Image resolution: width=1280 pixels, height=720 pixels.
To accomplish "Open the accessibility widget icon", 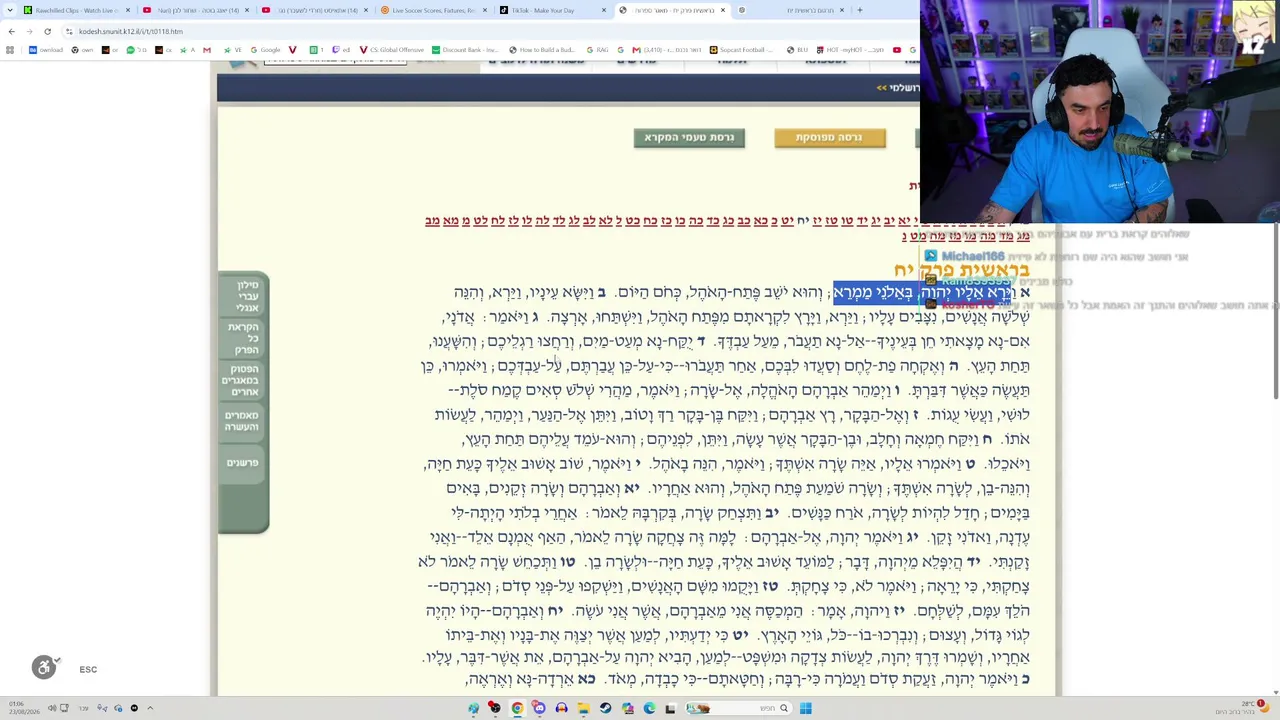I will pyautogui.click(x=44, y=667).
